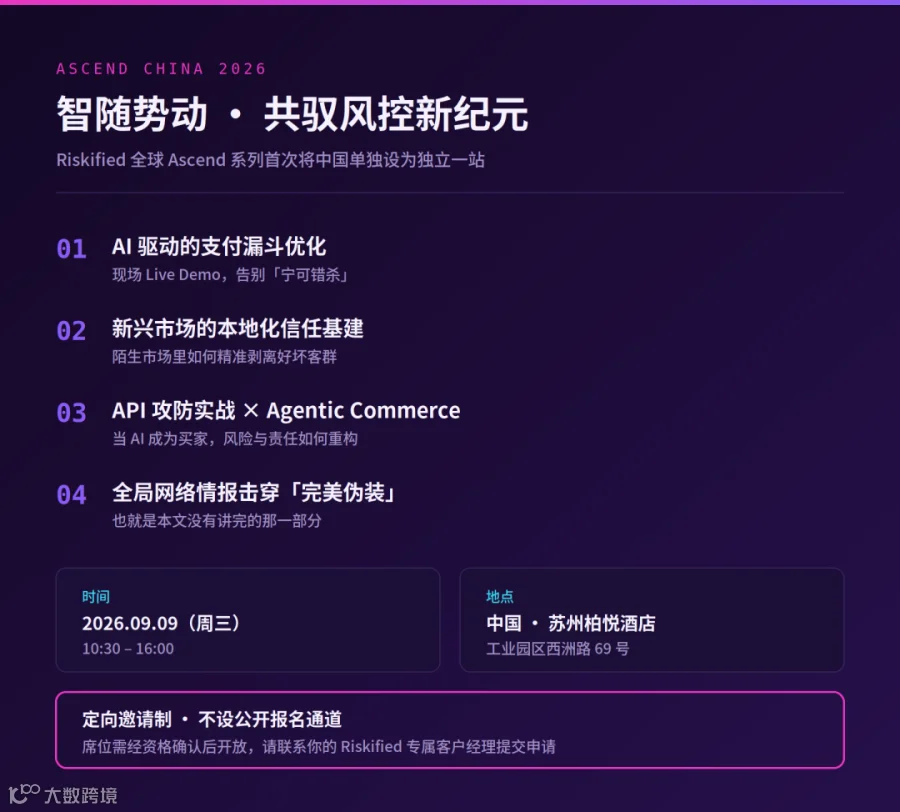Click the line 当 AI 成为买家 description
The height and width of the screenshot is (812, 900).
pyautogui.click(x=235, y=439)
